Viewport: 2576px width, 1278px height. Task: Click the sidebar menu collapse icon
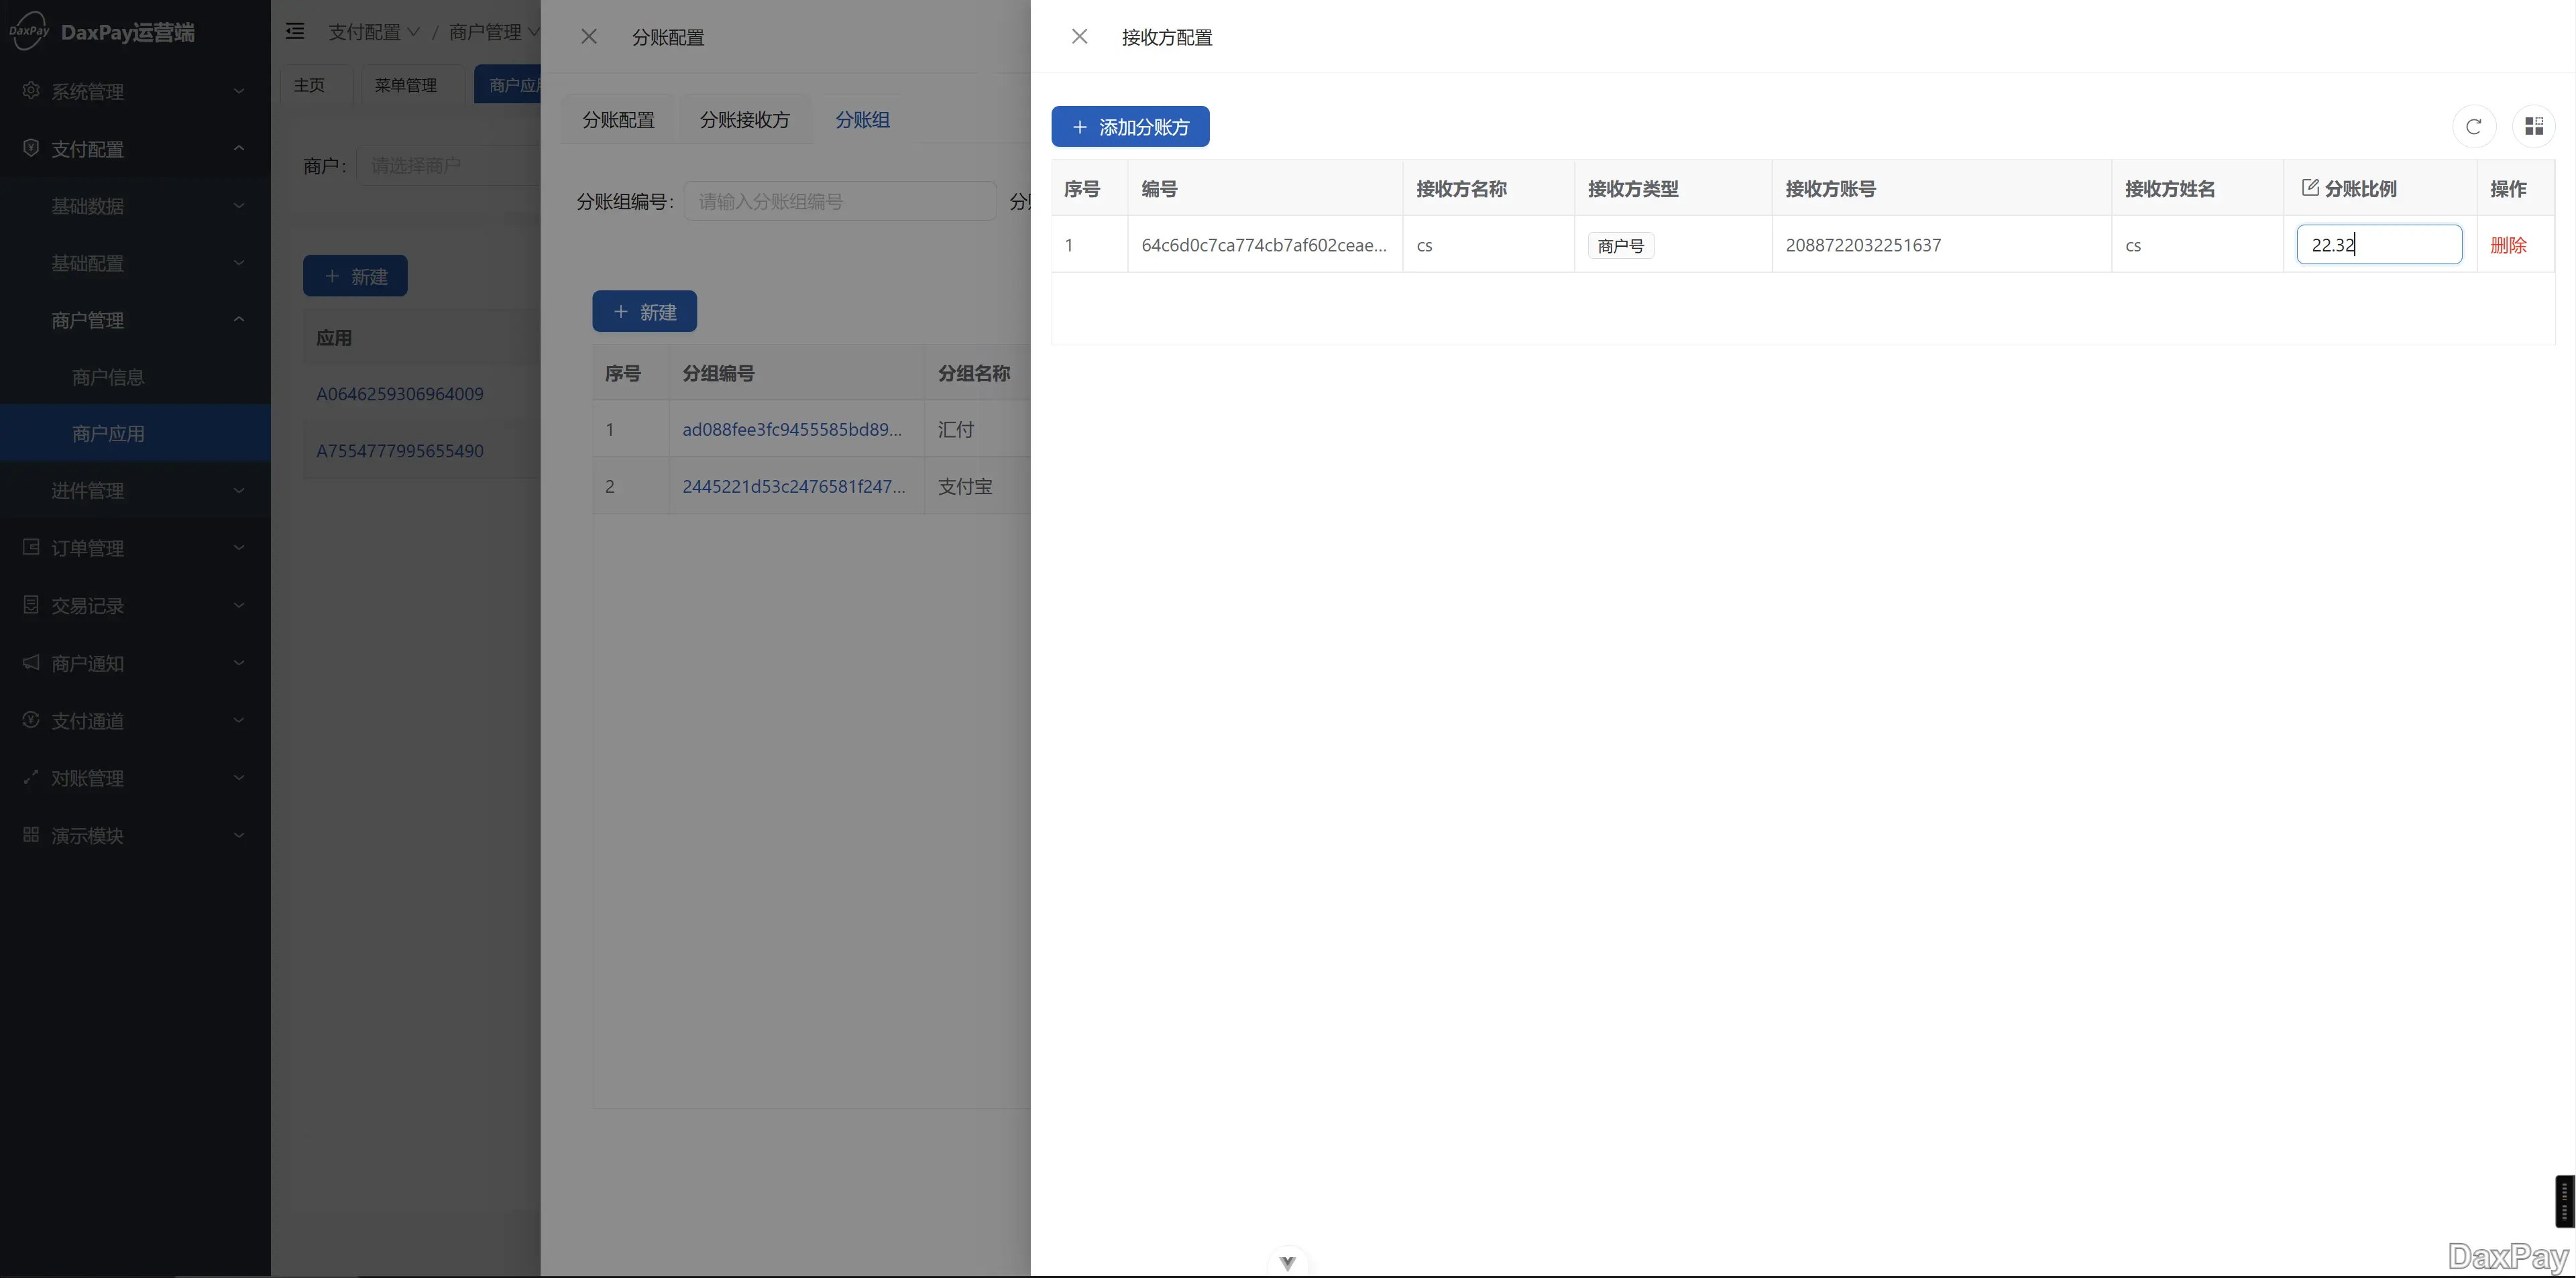[295, 32]
